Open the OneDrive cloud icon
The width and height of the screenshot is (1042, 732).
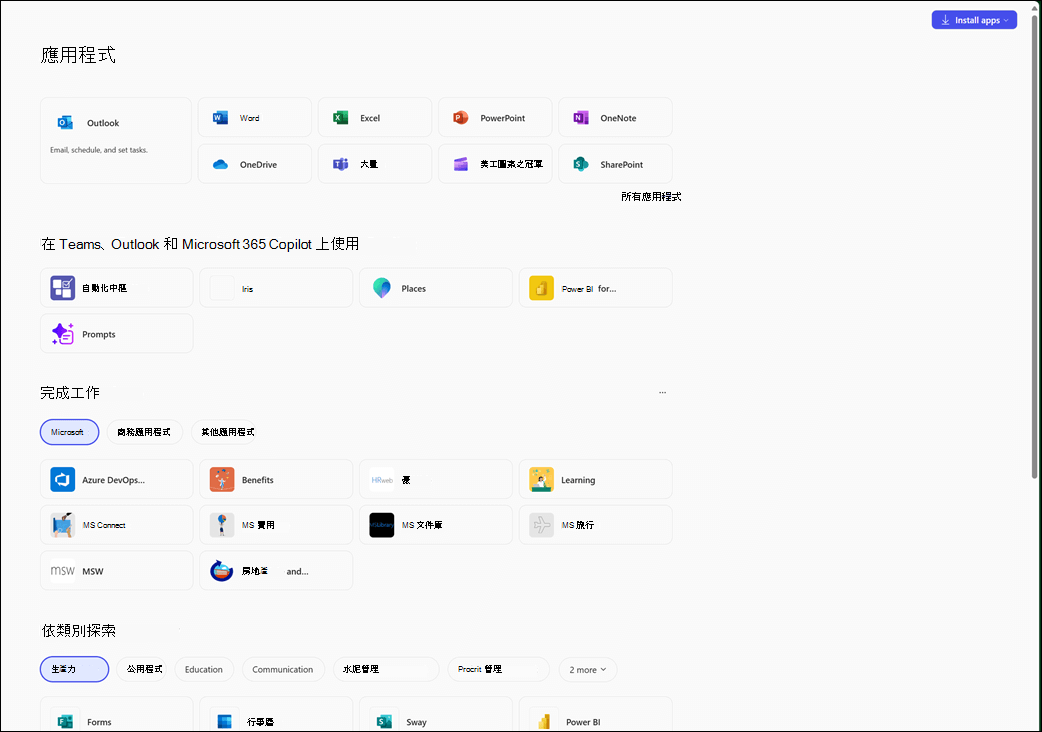[220, 164]
